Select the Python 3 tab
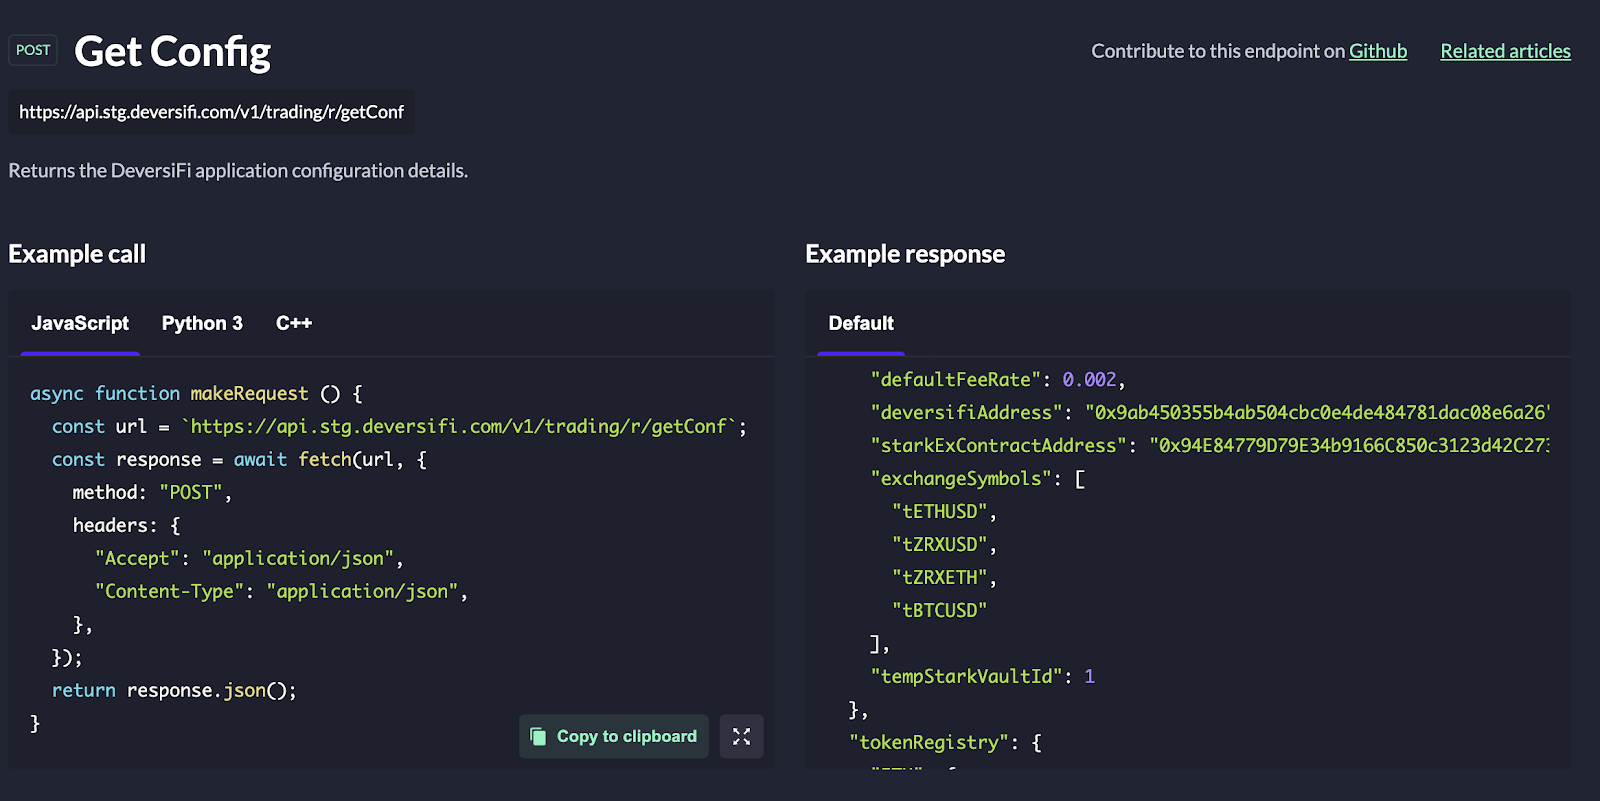 (x=202, y=323)
